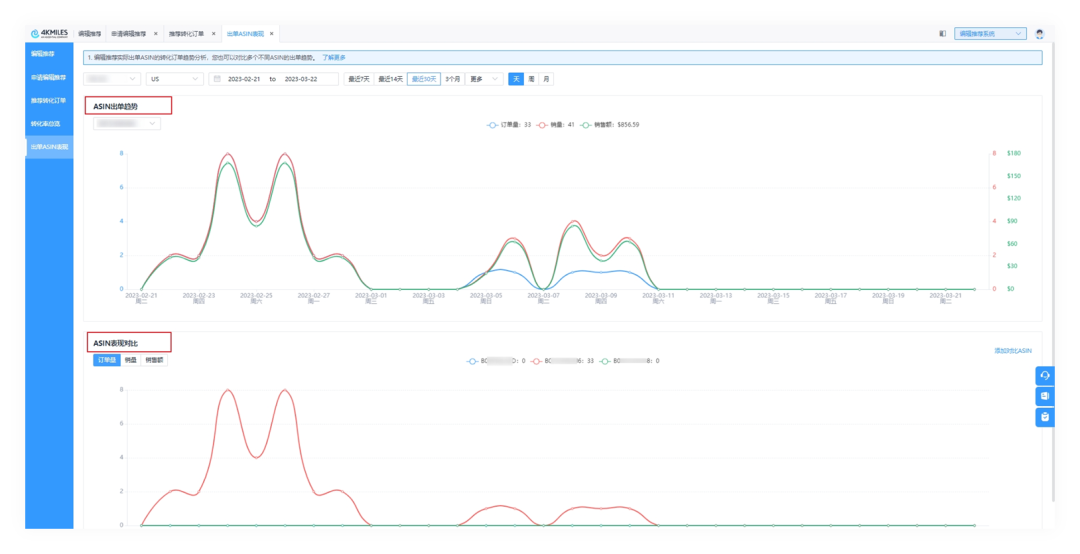Click the 2023-03-01 axis label on trend chart

coord(371,298)
